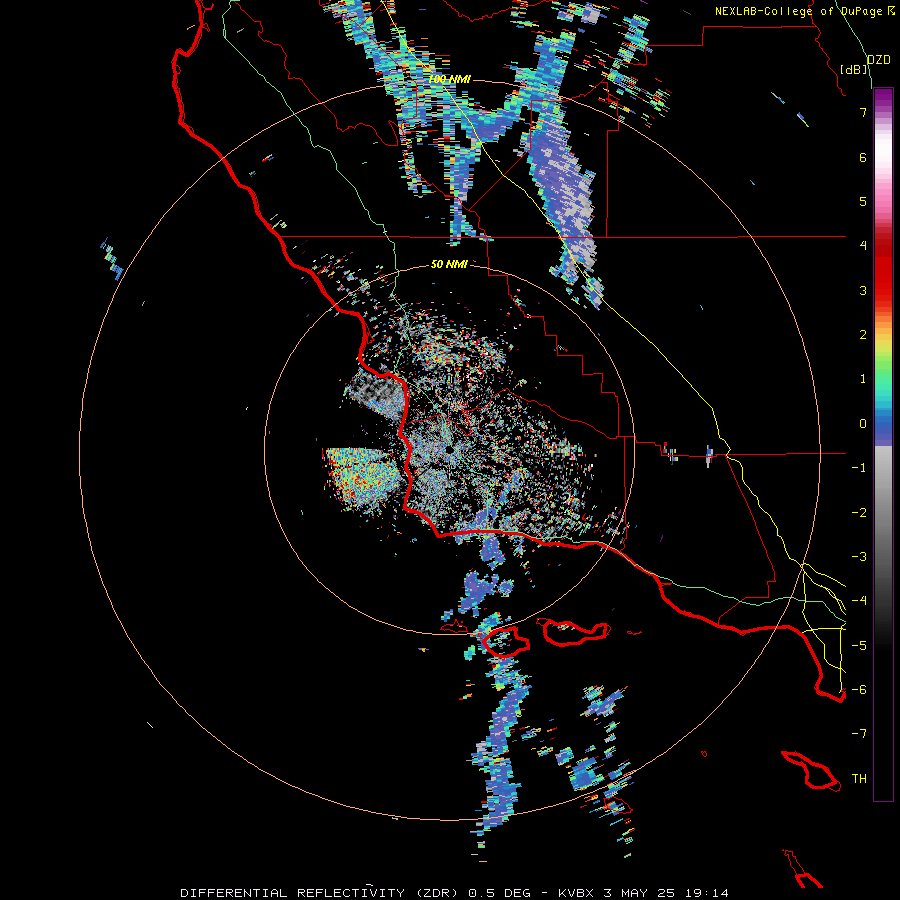Click the -6 dB value on color scale
This screenshot has width=900, height=900.
pos(859,690)
